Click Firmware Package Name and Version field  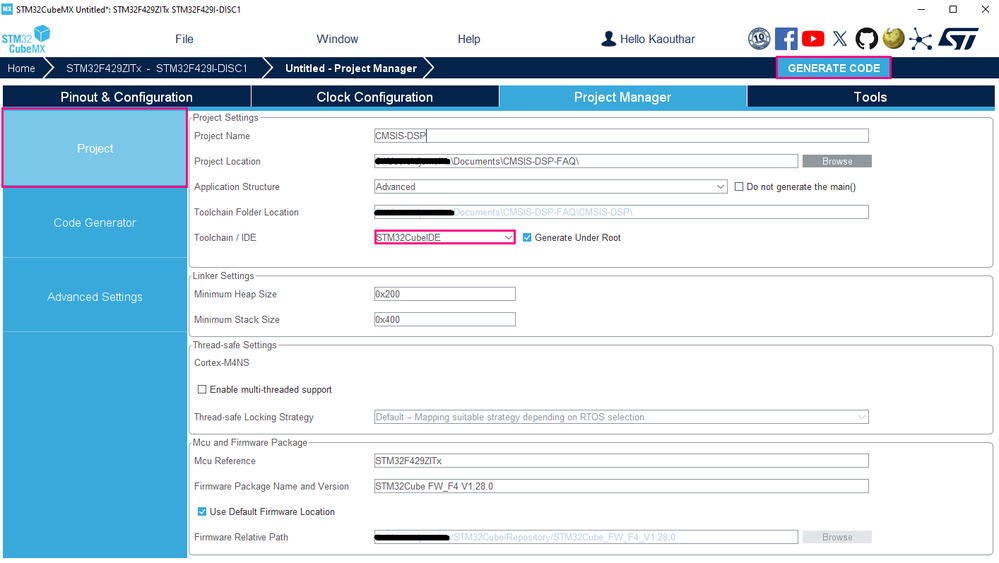pyautogui.click(x=621, y=486)
